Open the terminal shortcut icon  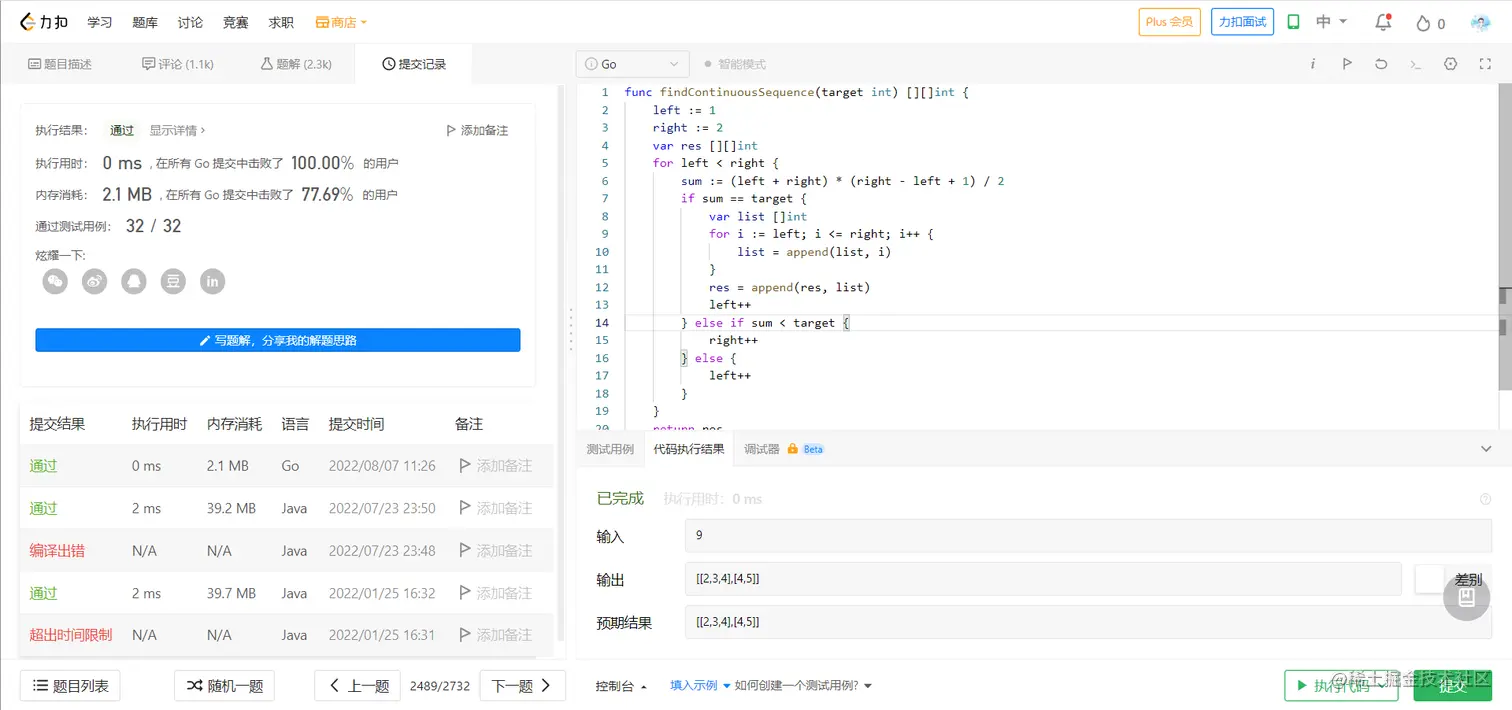1415,64
